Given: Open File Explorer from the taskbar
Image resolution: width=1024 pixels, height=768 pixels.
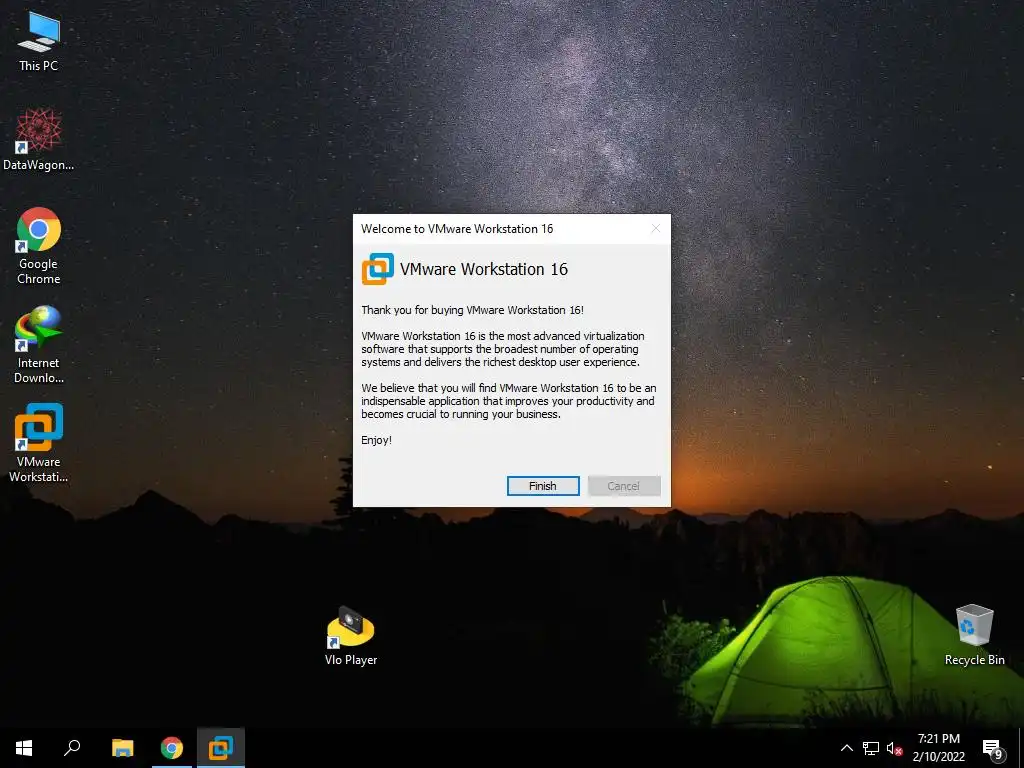Looking at the screenshot, I should point(122,748).
